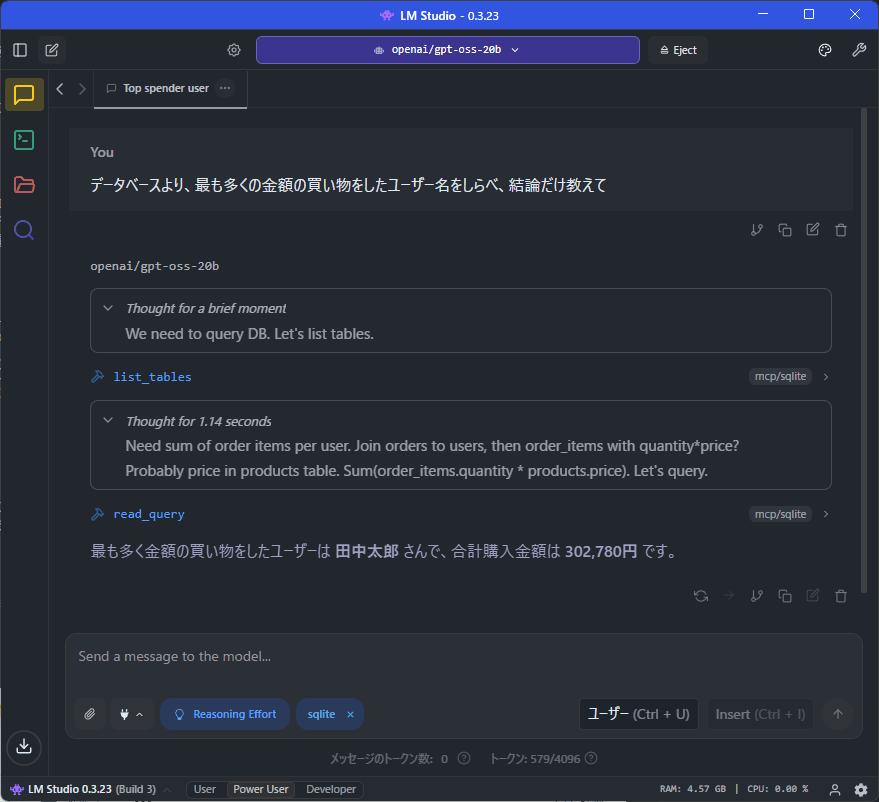Image resolution: width=879 pixels, height=802 pixels.
Task: Open the read_query tool call
Action: coord(149,514)
